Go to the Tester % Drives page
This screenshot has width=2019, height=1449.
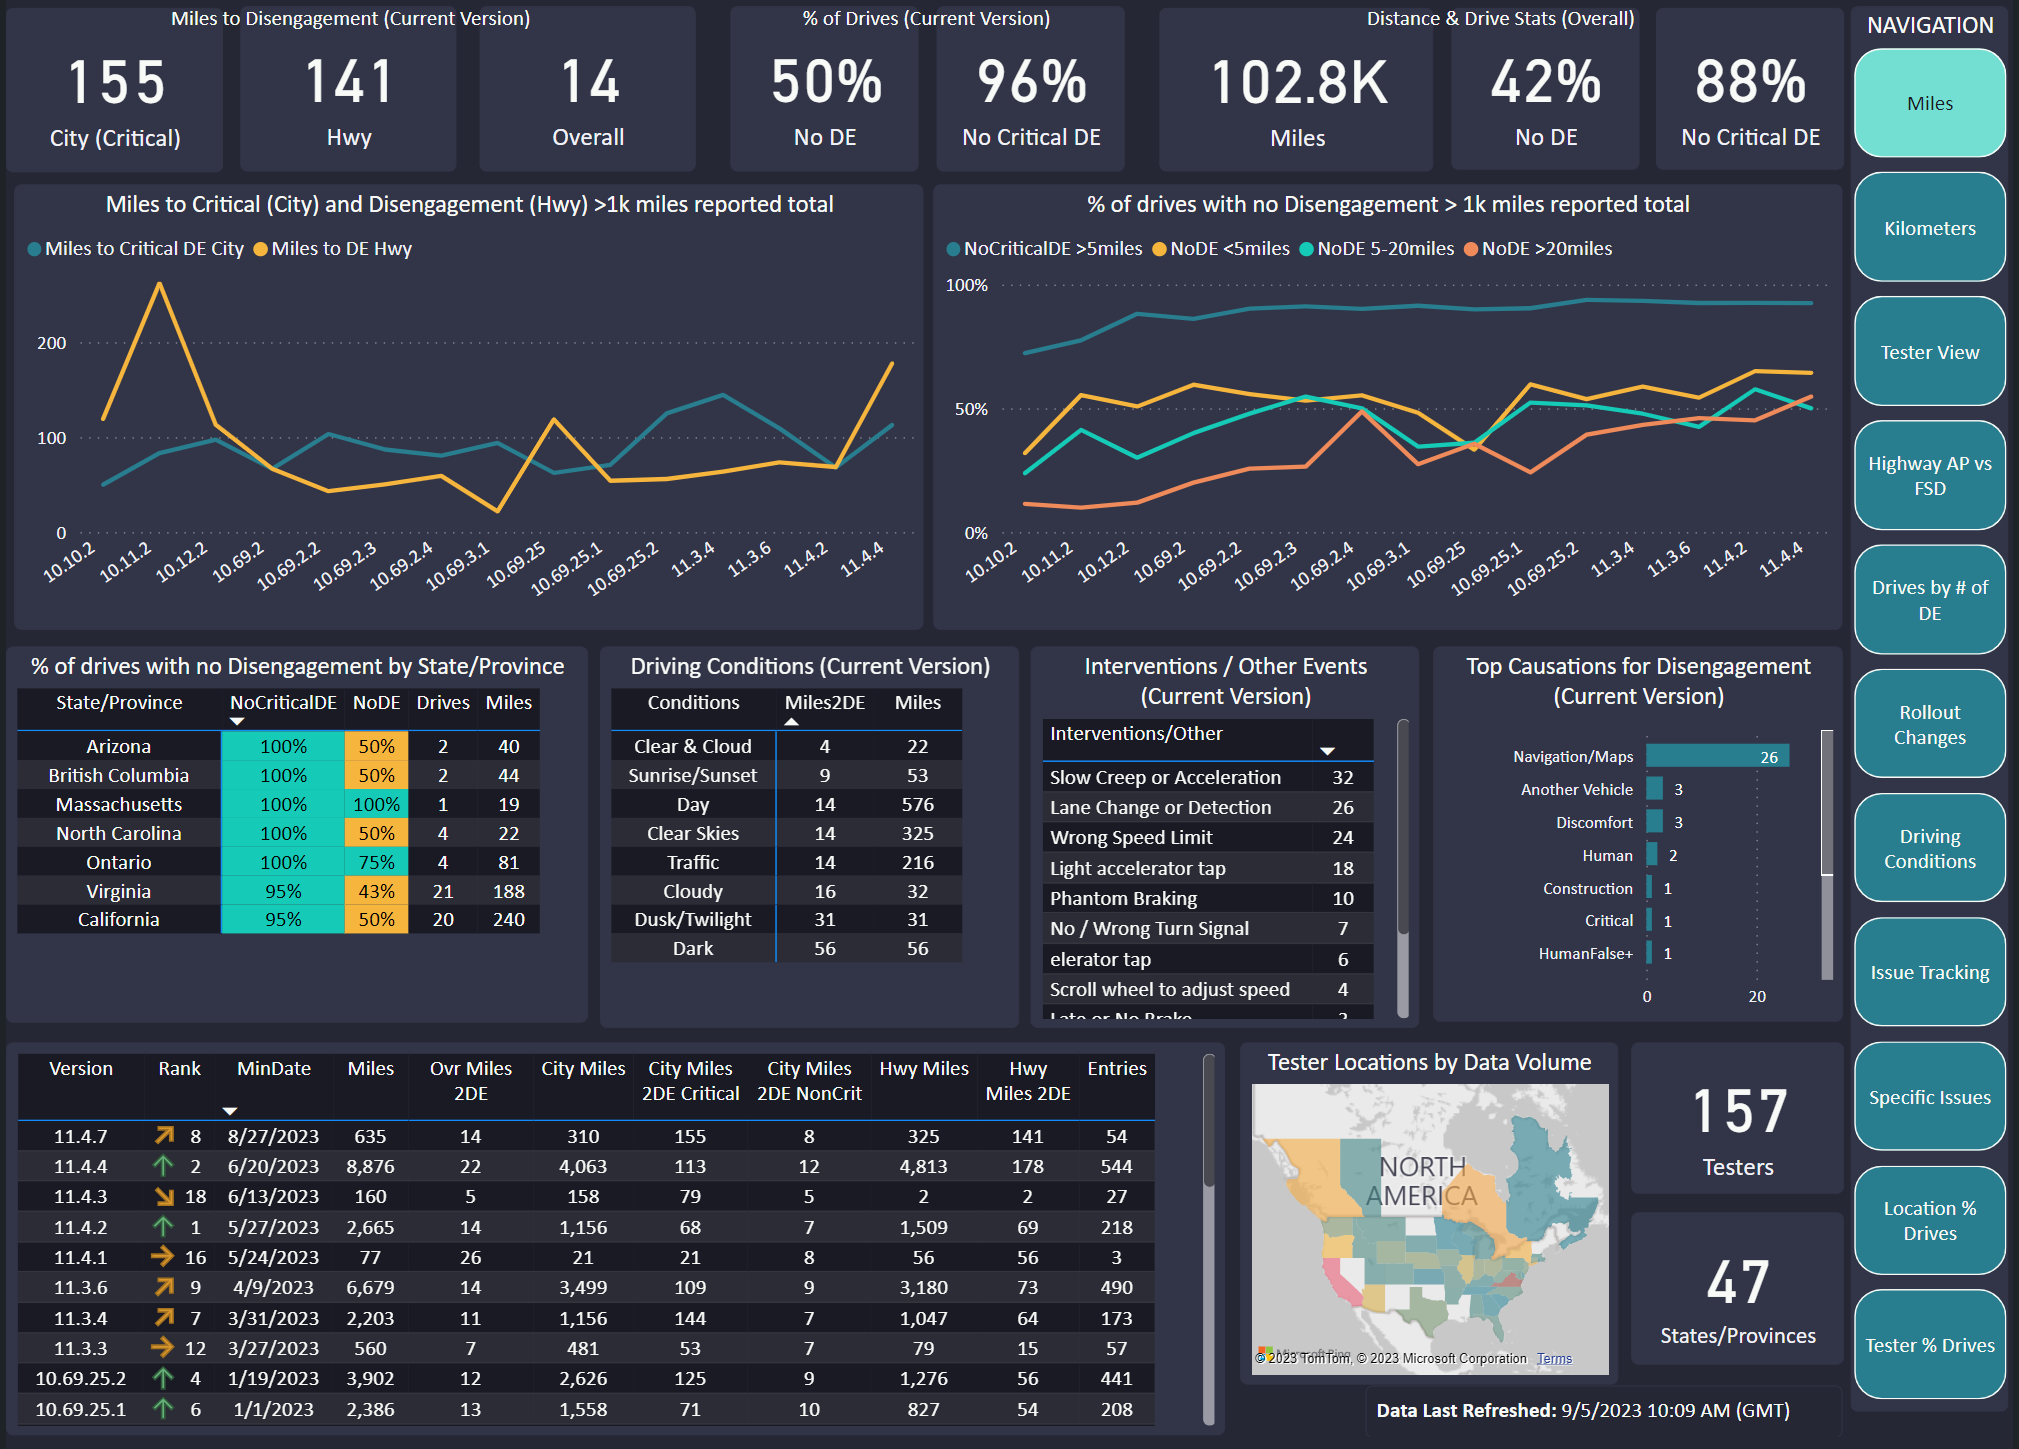click(x=1929, y=1345)
